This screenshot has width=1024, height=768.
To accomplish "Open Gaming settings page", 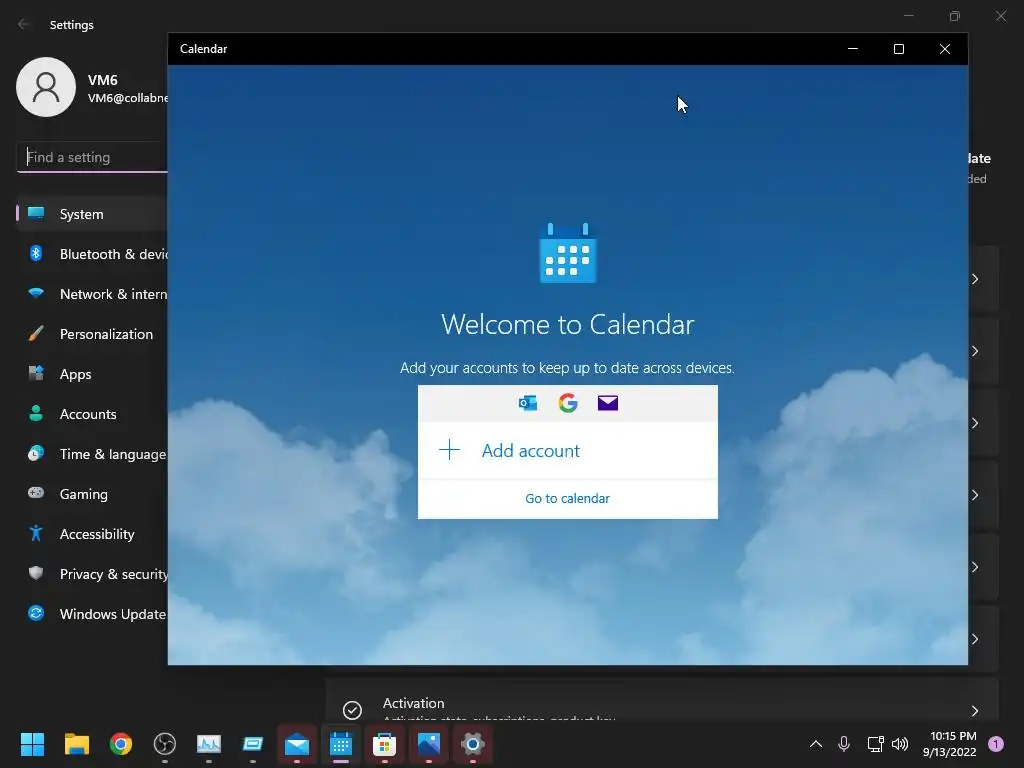I will 92,494.
